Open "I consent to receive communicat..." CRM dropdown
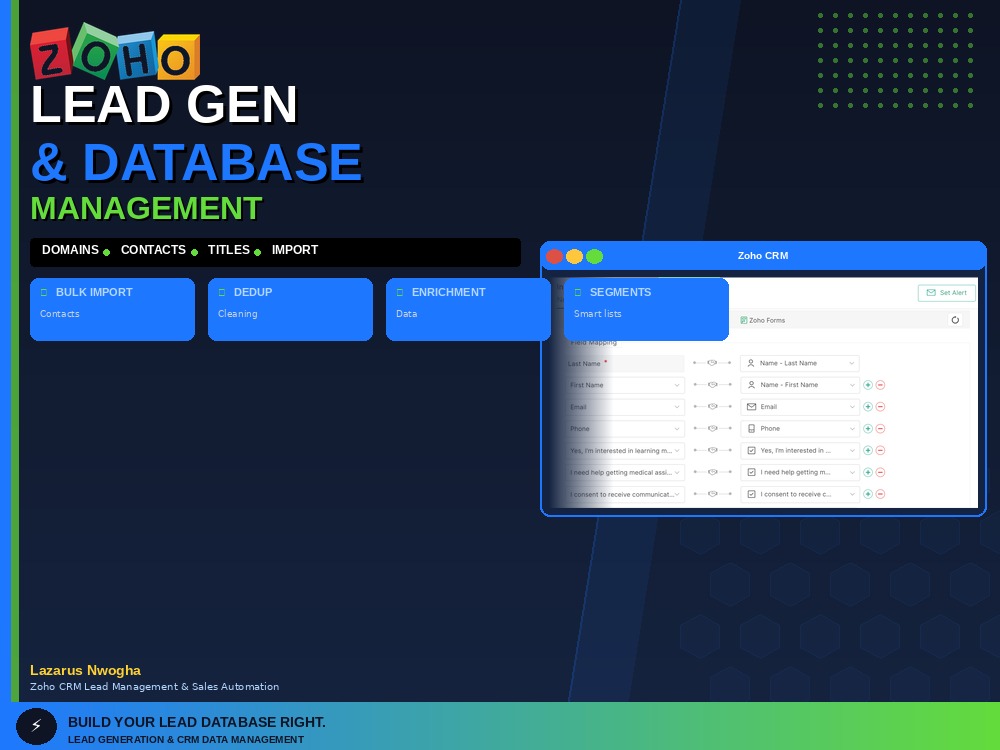 [625, 494]
